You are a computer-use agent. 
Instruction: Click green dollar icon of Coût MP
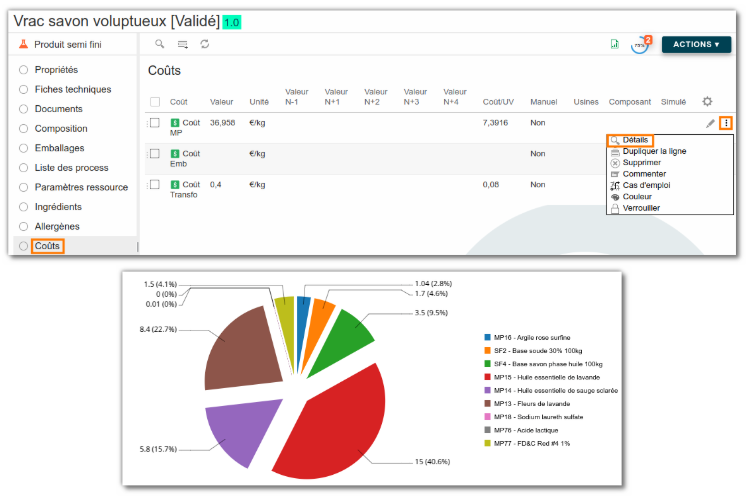175,123
